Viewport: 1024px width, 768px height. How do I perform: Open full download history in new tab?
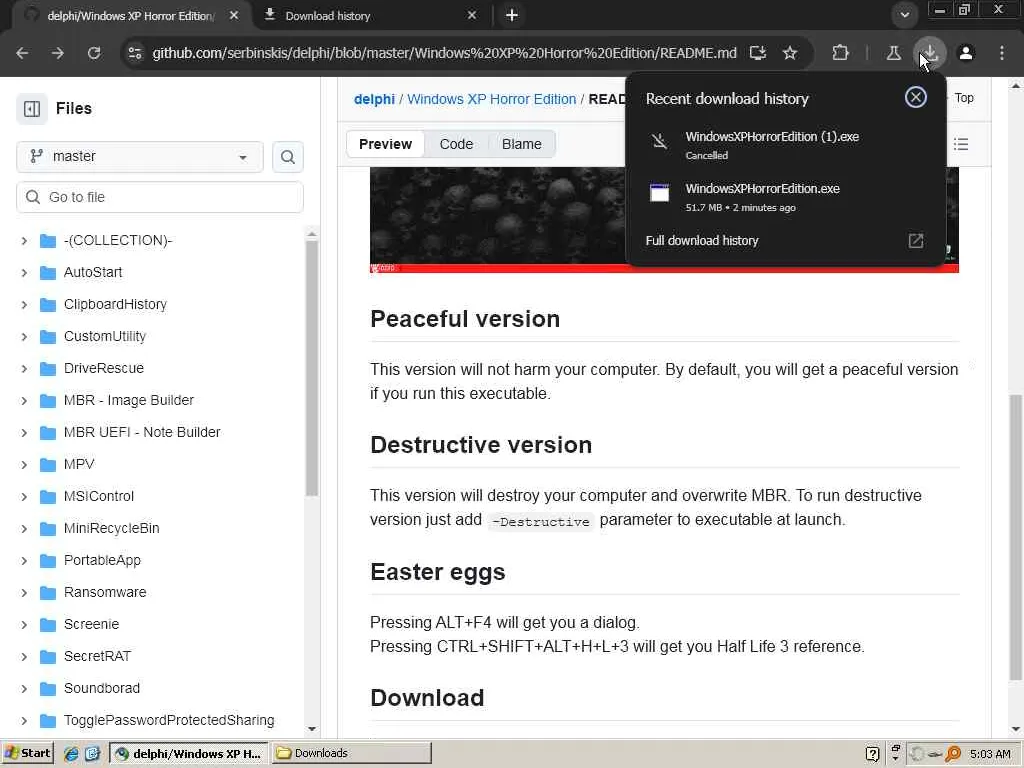[x=915, y=241]
